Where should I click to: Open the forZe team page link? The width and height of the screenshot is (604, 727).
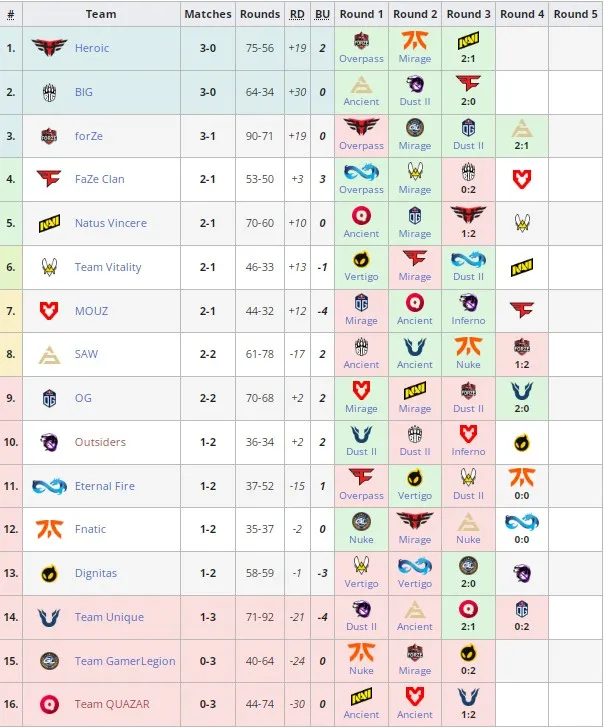click(89, 136)
